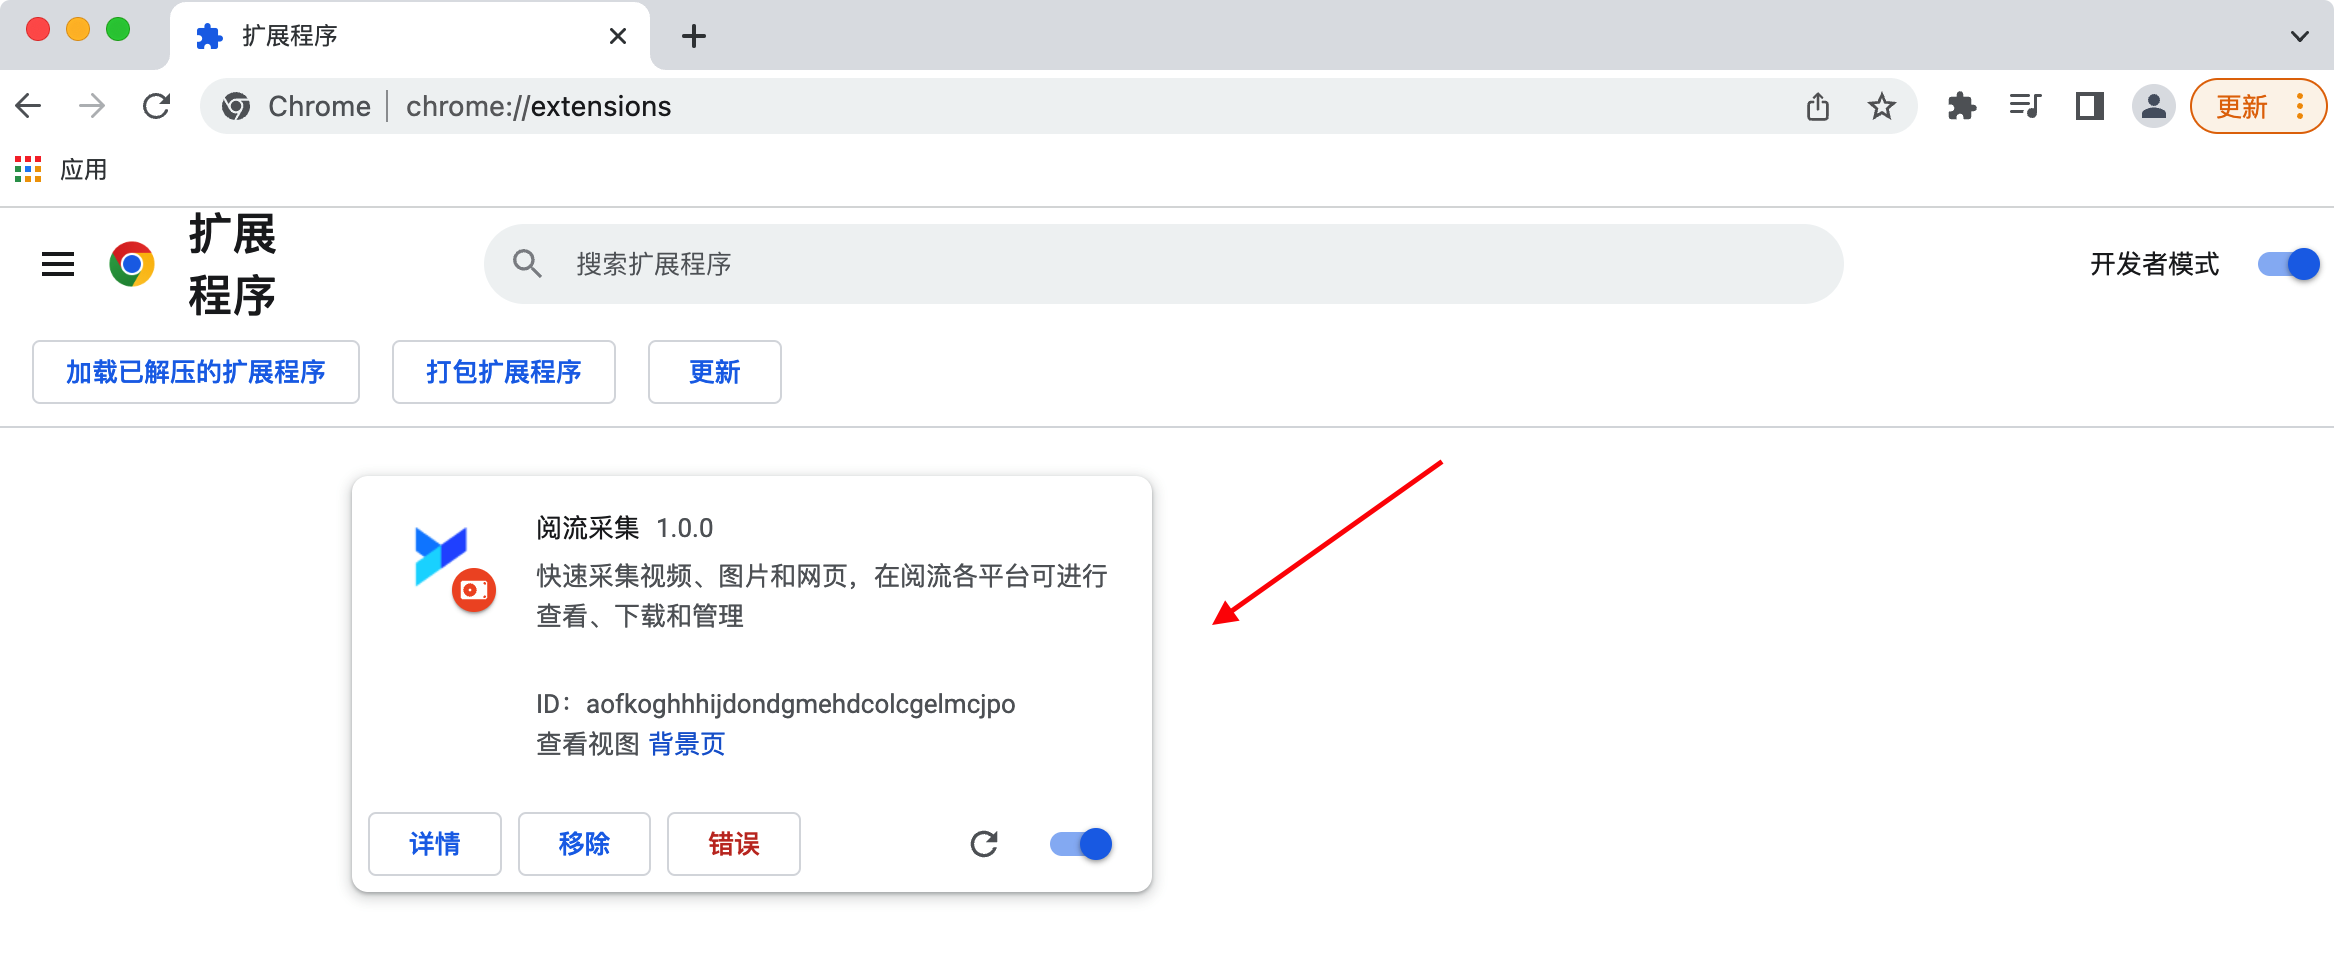
Task: Disable developer mode toggle
Action: click(2288, 264)
